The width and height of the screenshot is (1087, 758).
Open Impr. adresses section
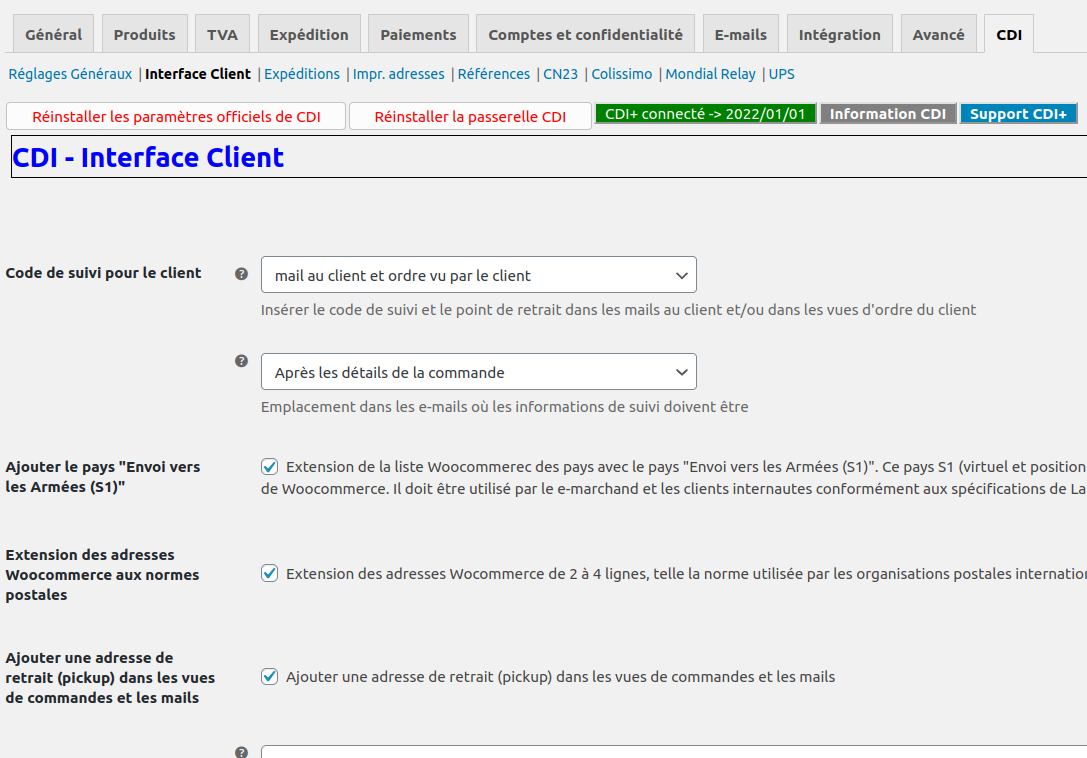click(x=399, y=74)
